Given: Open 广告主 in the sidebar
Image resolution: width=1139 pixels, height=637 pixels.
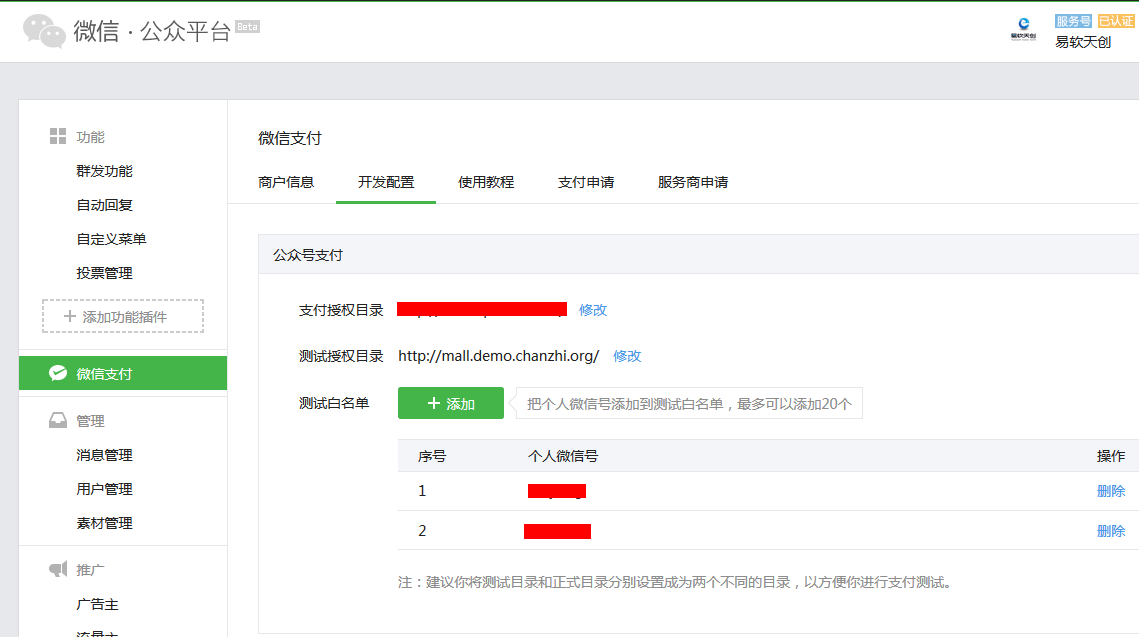Looking at the screenshot, I should pyautogui.click(x=97, y=604).
